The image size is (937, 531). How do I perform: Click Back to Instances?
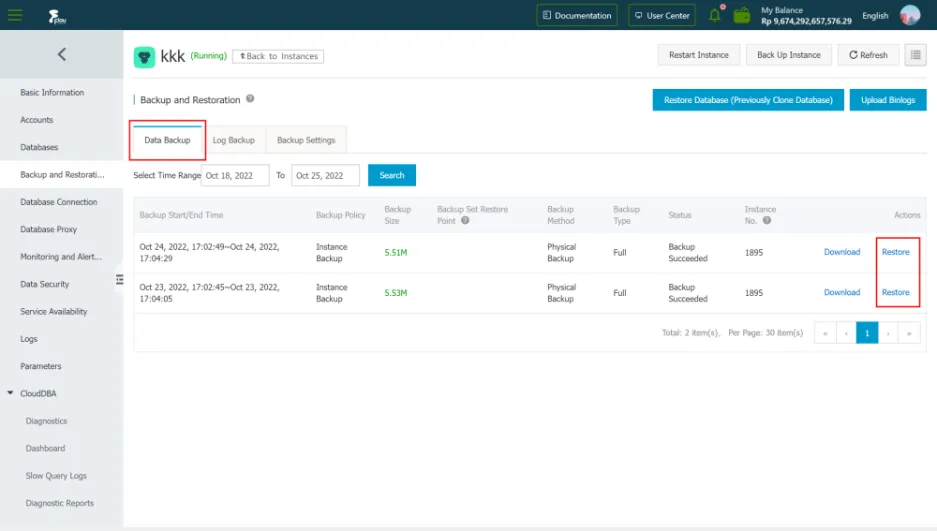coord(278,56)
